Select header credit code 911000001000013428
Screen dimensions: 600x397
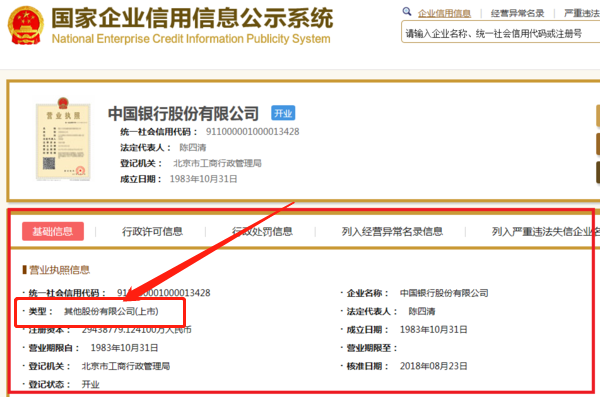[253, 132]
